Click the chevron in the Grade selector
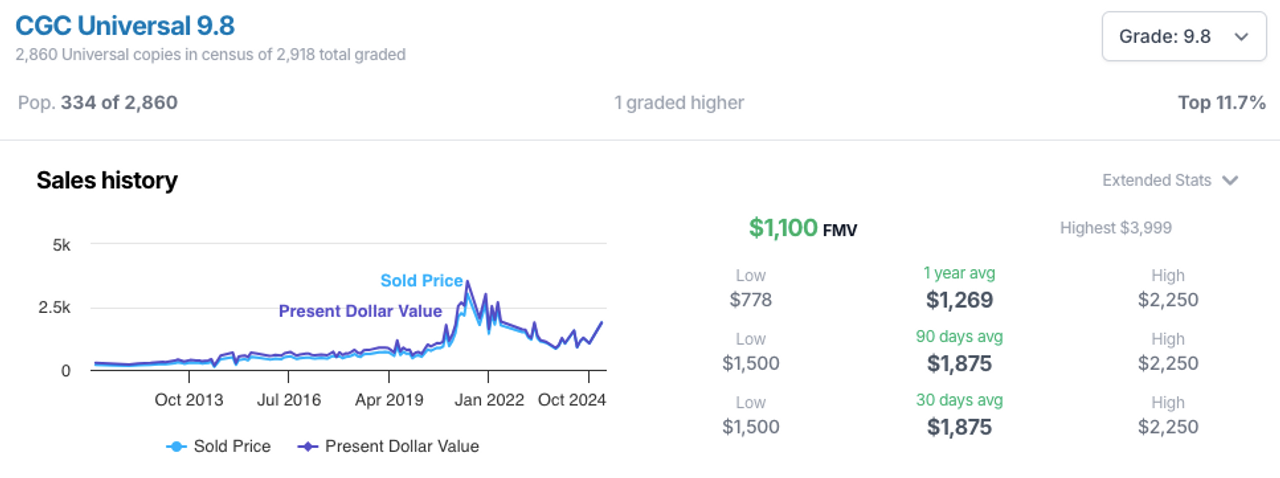Image resolution: width=1280 pixels, height=478 pixels. (x=1241, y=37)
